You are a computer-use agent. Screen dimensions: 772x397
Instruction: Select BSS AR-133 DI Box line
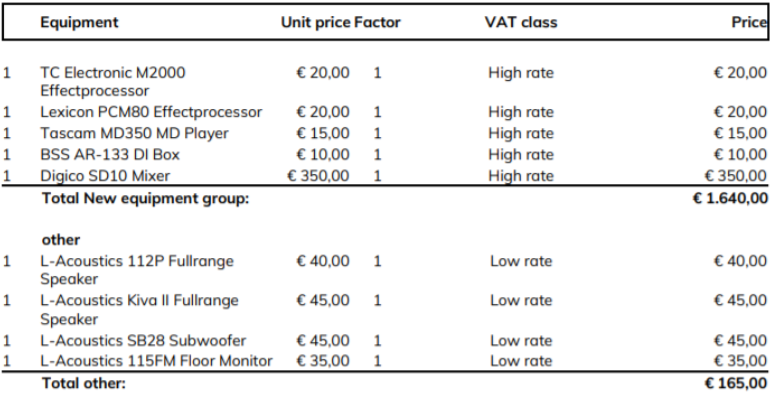[x=110, y=154]
